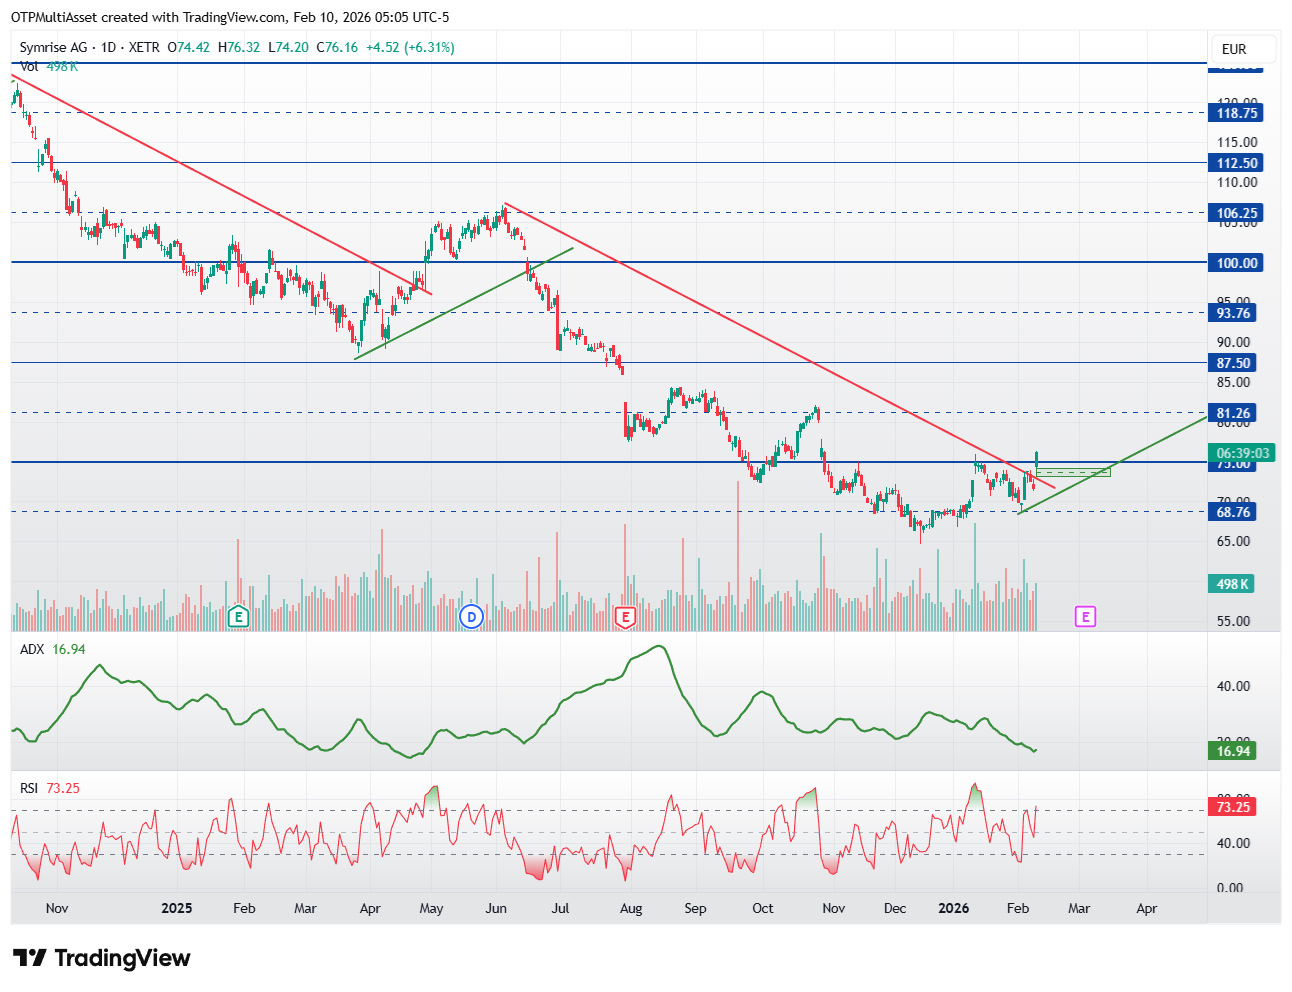Click the 16.94 ADX value label

pos(1233,751)
